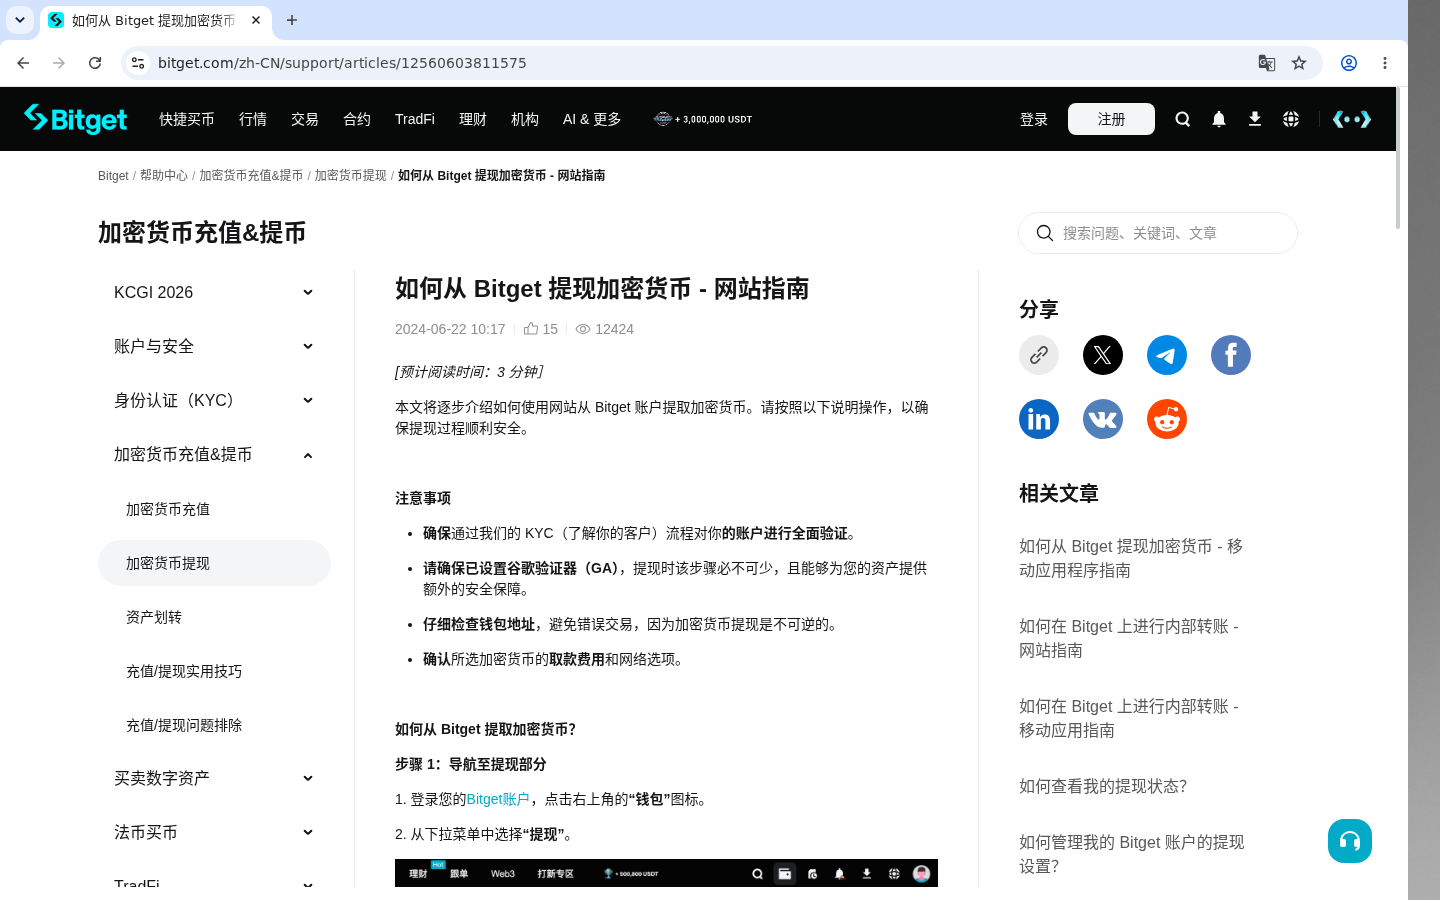Share article on Telegram
Viewport: 1440px width, 900px height.
(x=1167, y=355)
